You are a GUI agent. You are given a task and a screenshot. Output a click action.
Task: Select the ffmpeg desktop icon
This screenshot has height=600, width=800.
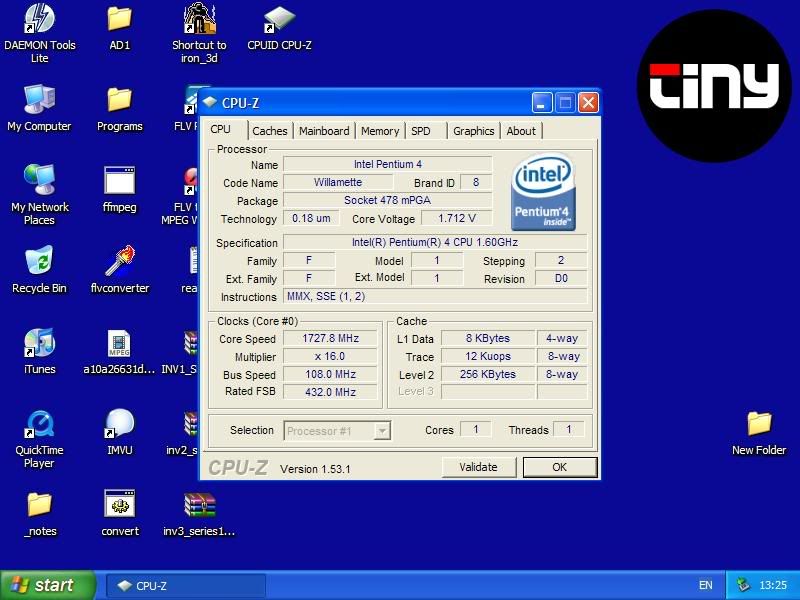click(119, 189)
